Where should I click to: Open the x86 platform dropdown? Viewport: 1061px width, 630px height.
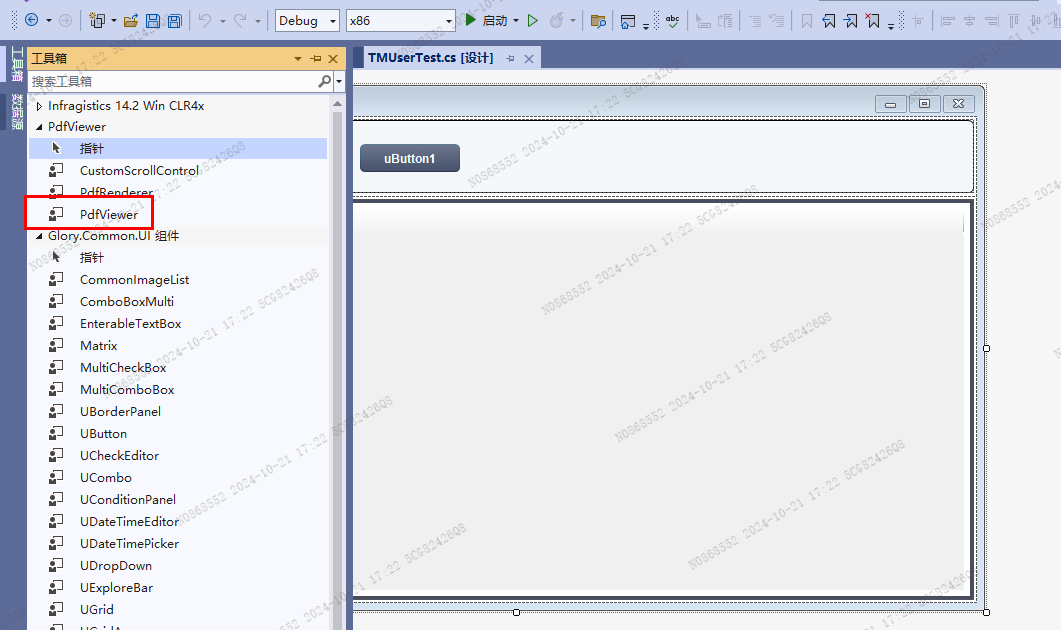(x=401, y=21)
